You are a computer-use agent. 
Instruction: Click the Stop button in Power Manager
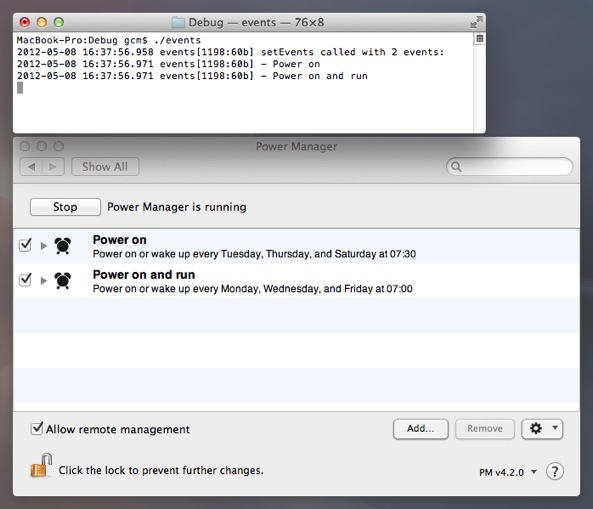tap(65, 207)
